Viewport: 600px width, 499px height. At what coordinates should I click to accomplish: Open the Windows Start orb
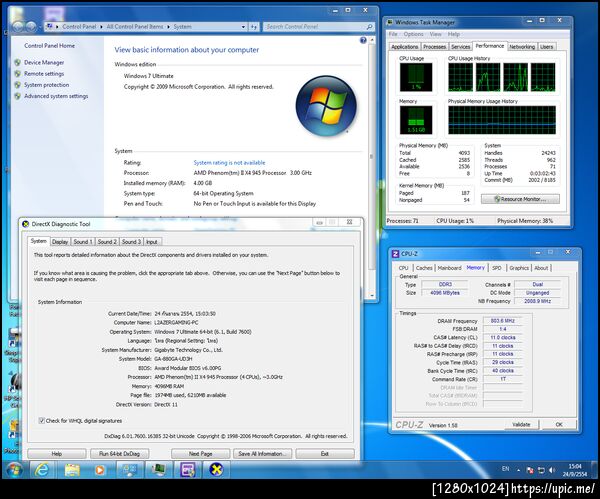click(x=15, y=470)
